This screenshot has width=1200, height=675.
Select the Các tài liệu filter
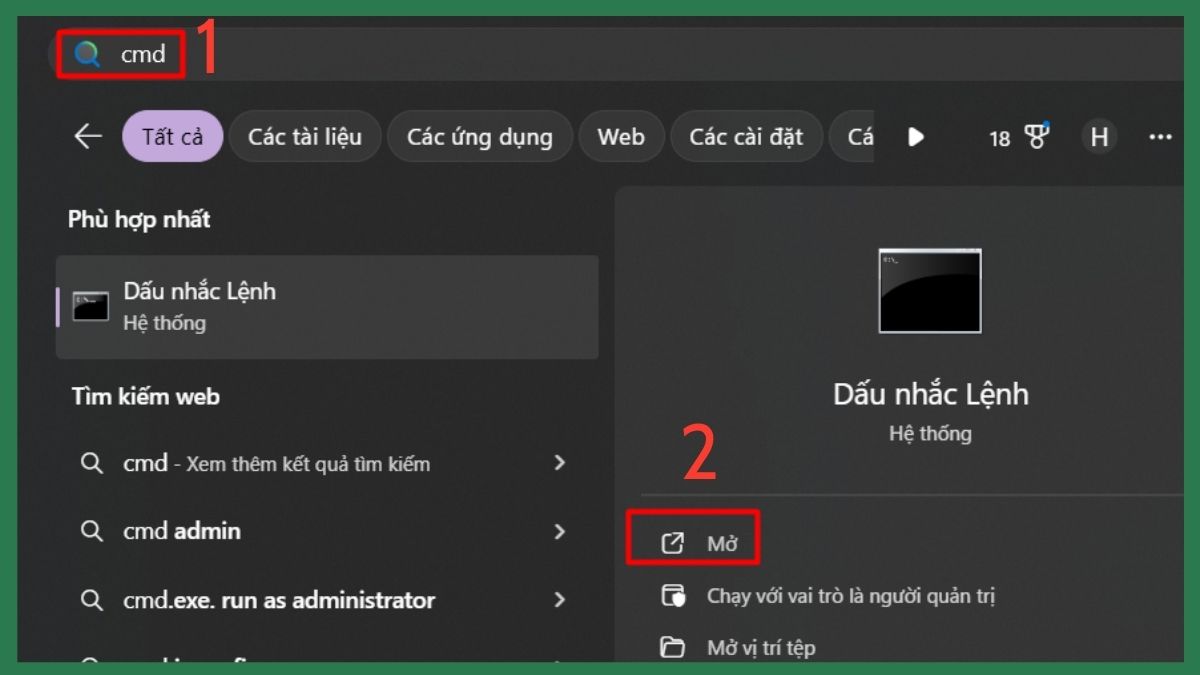305,137
